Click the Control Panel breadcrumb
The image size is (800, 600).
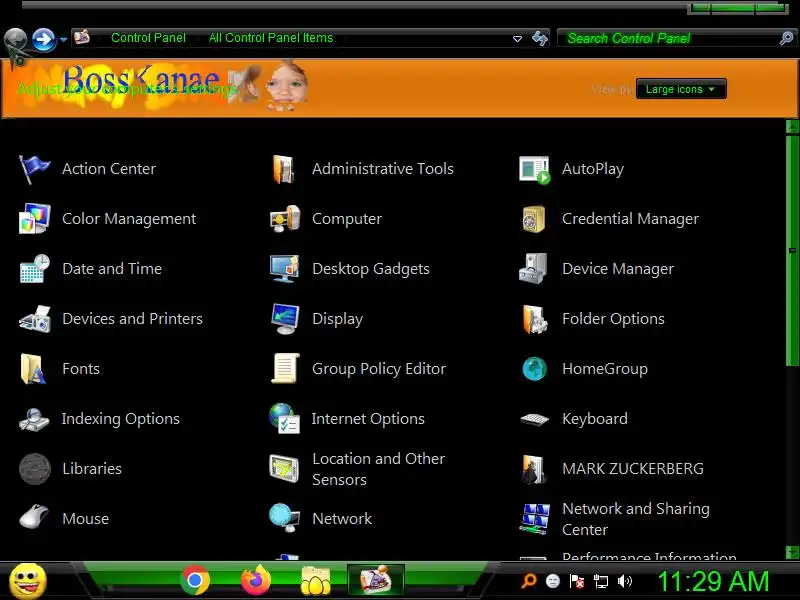click(x=148, y=38)
